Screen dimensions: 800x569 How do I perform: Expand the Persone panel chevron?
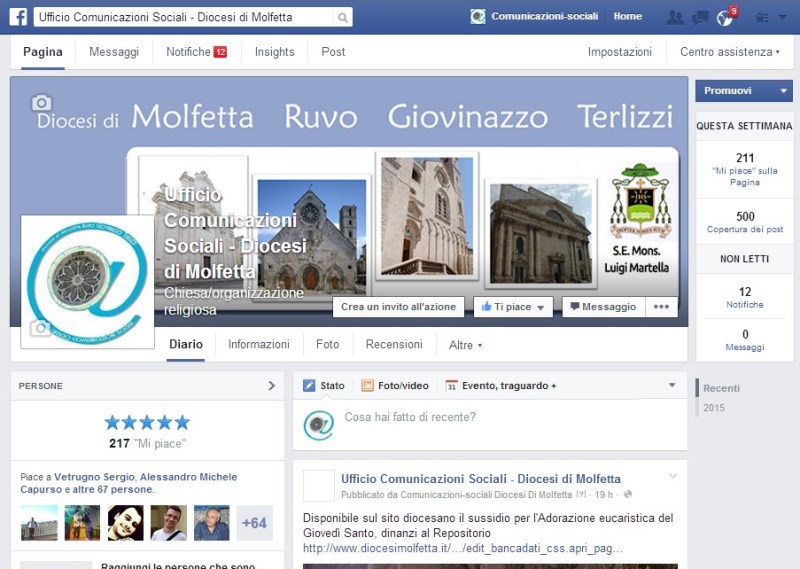tap(271, 386)
